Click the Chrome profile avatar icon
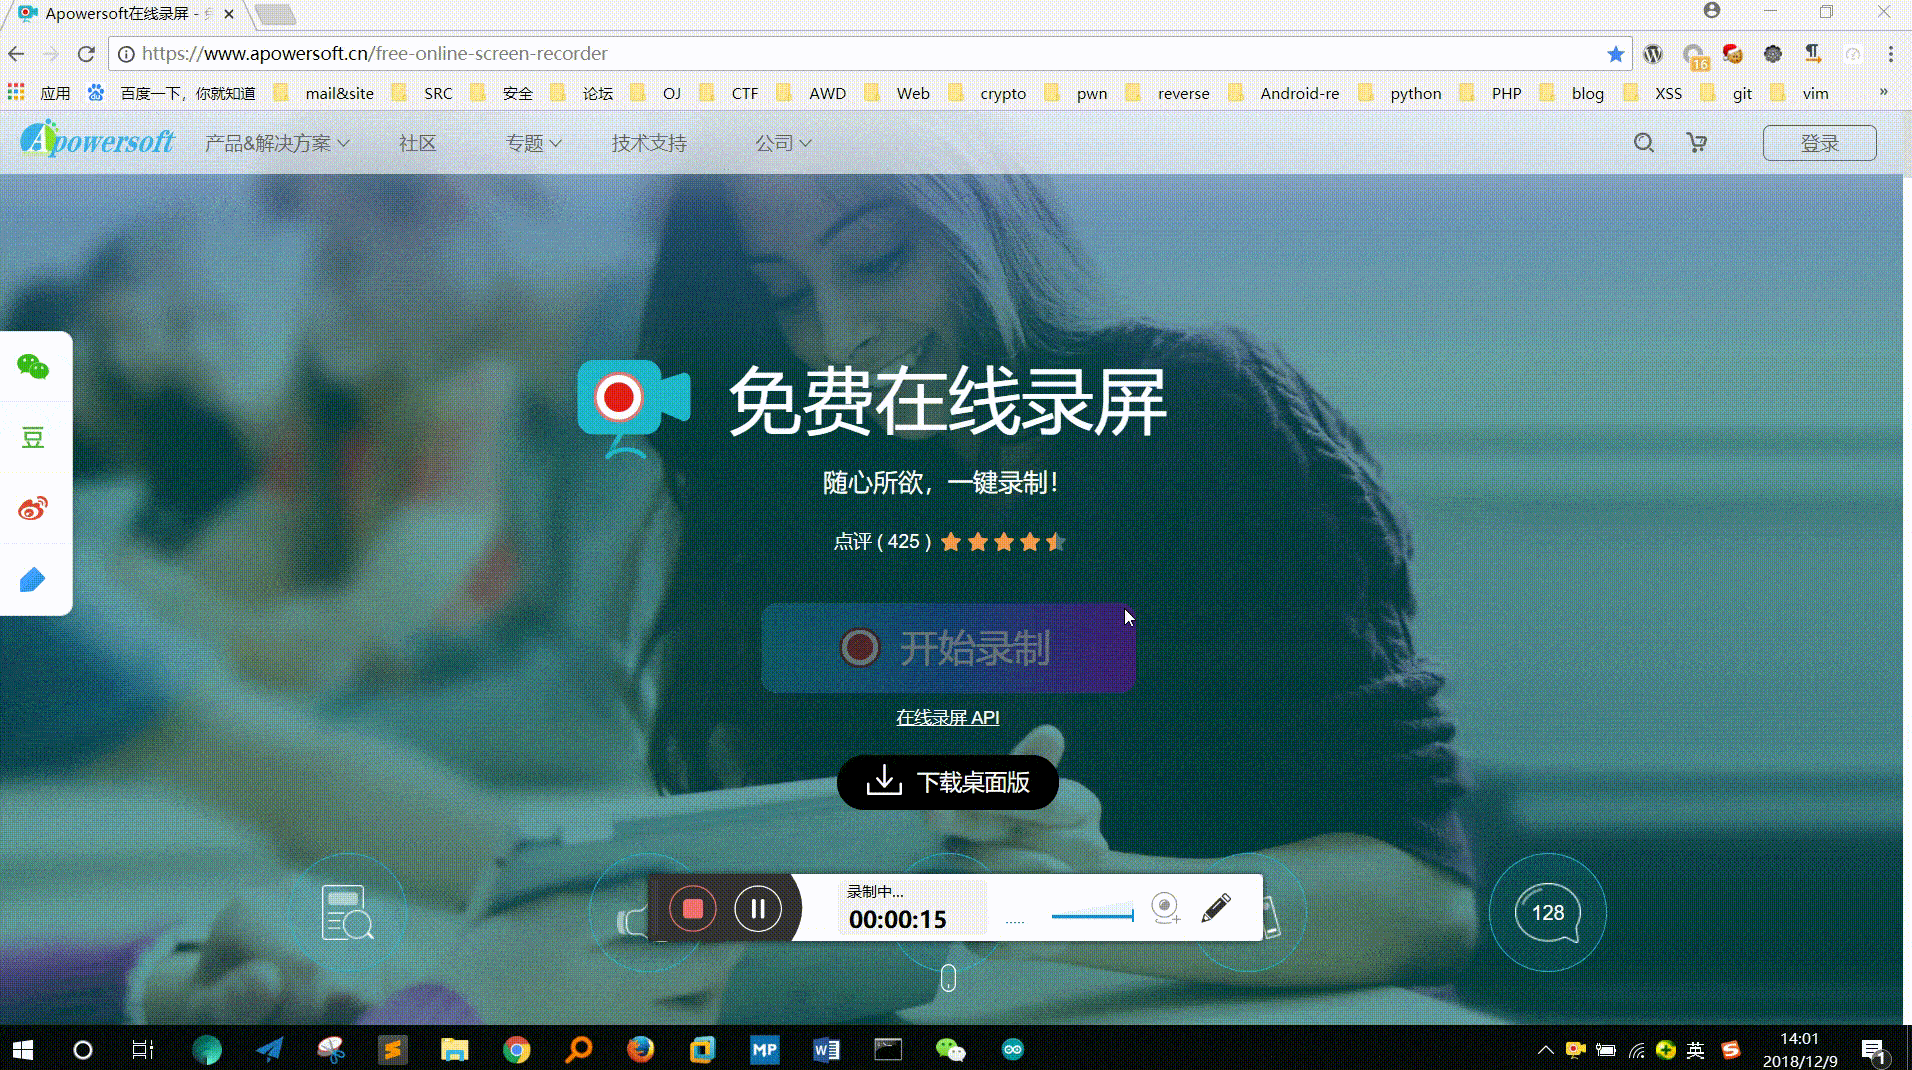The height and width of the screenshot is (1070, 1912). point(1712,11)
